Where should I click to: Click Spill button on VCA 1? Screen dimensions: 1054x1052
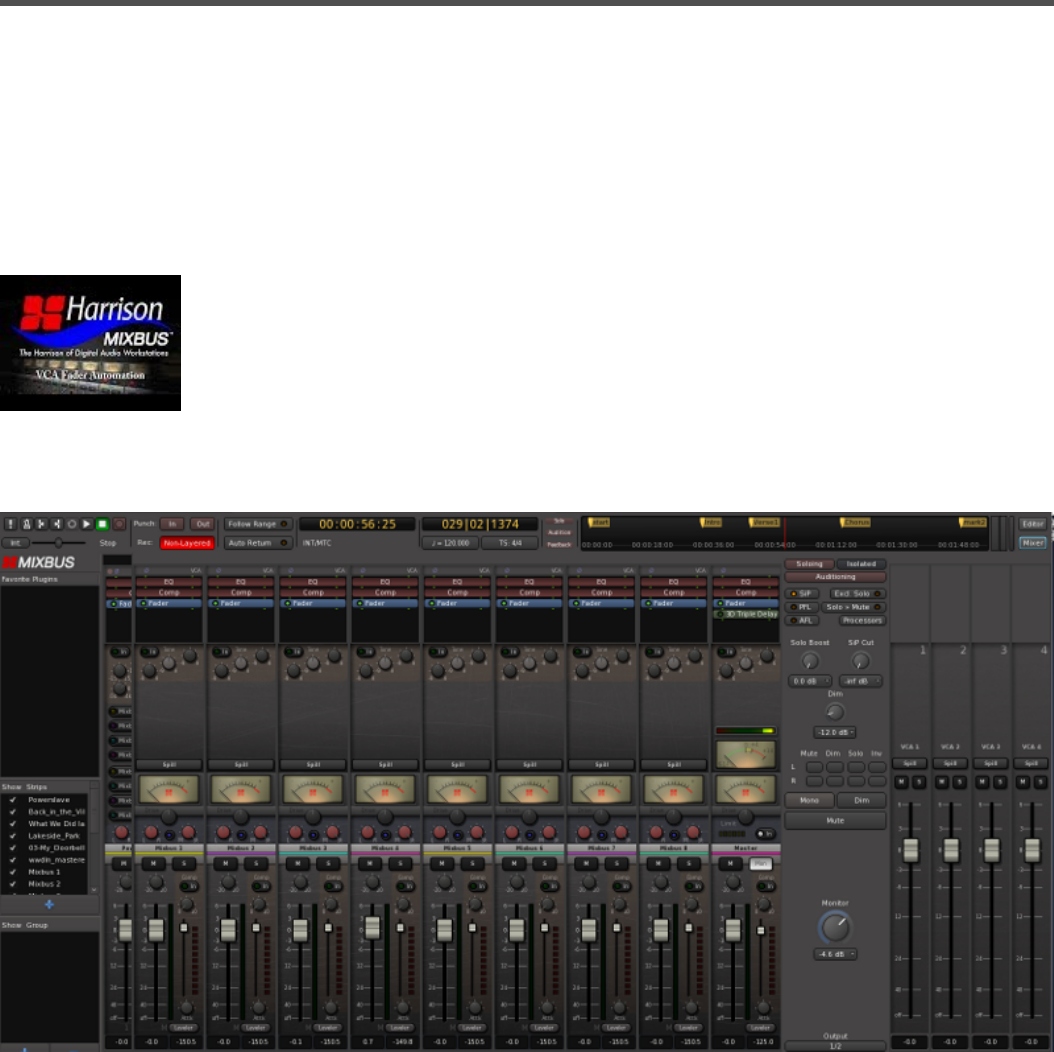coord(909,764)
